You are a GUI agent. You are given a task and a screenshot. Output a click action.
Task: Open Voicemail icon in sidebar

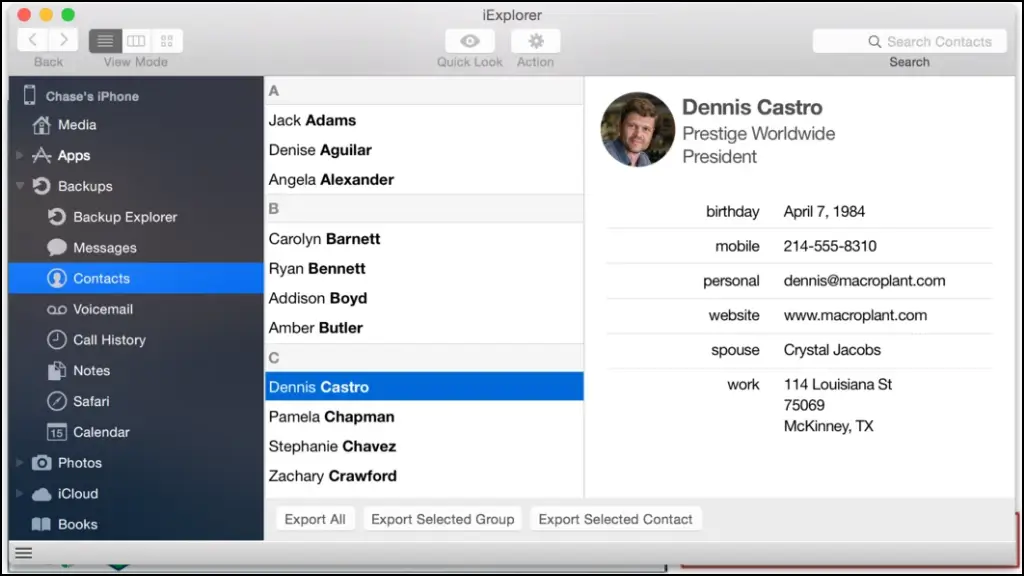pyautogui.click(x=57, y=310)
